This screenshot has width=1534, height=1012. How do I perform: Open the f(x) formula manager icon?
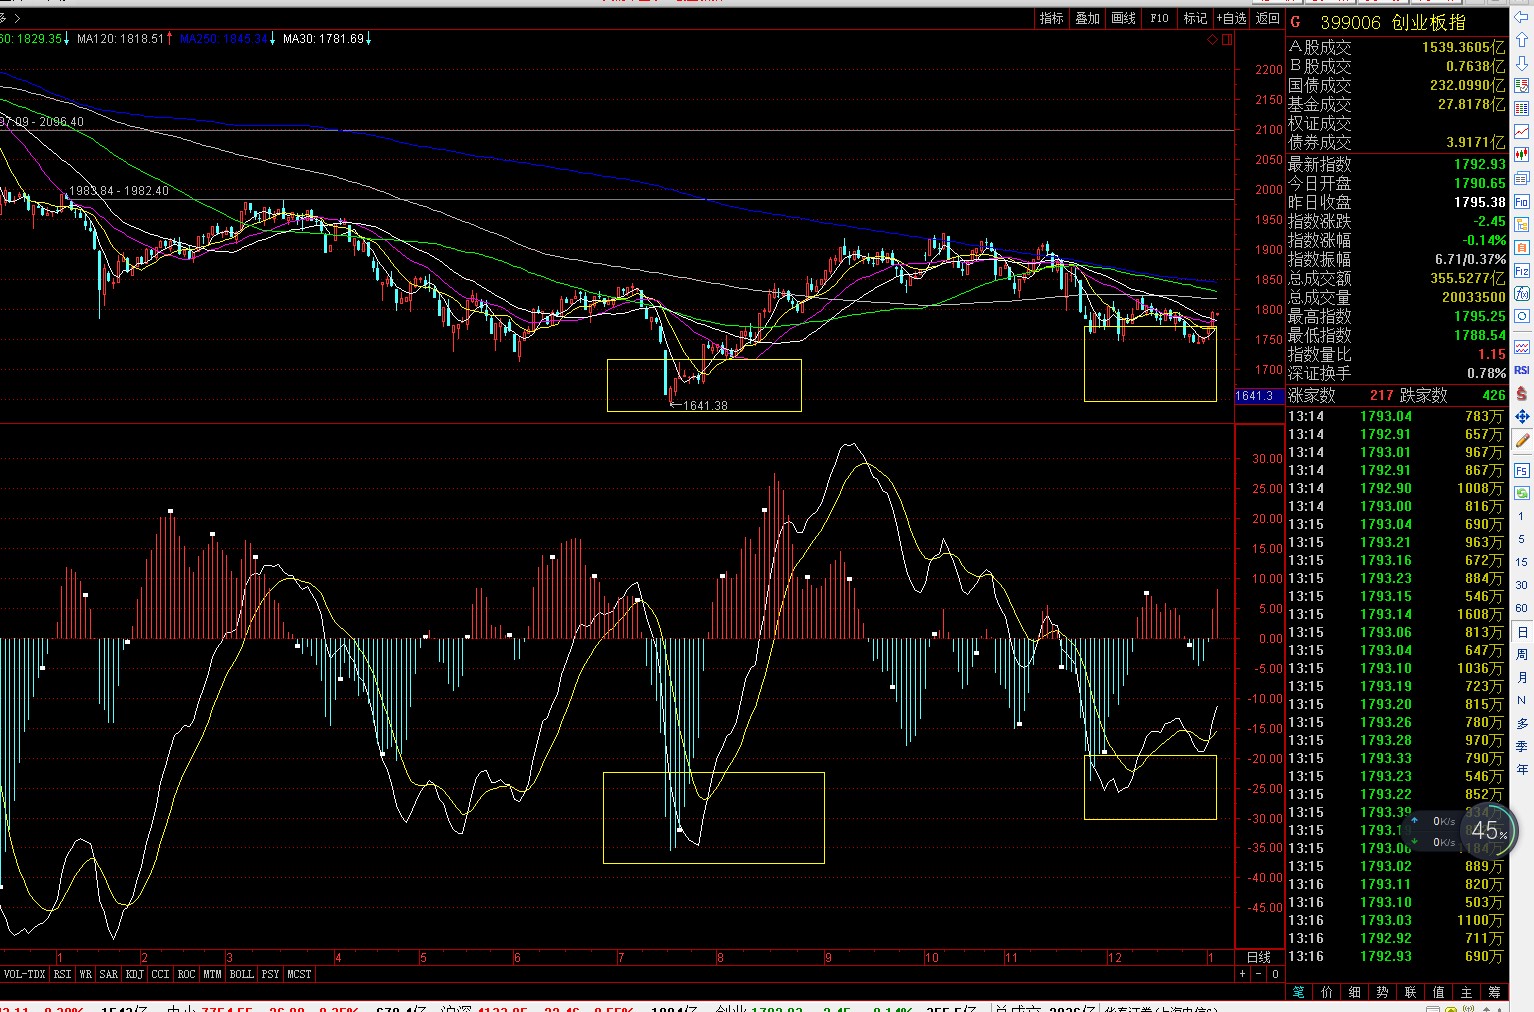[x=1521, y=293]
